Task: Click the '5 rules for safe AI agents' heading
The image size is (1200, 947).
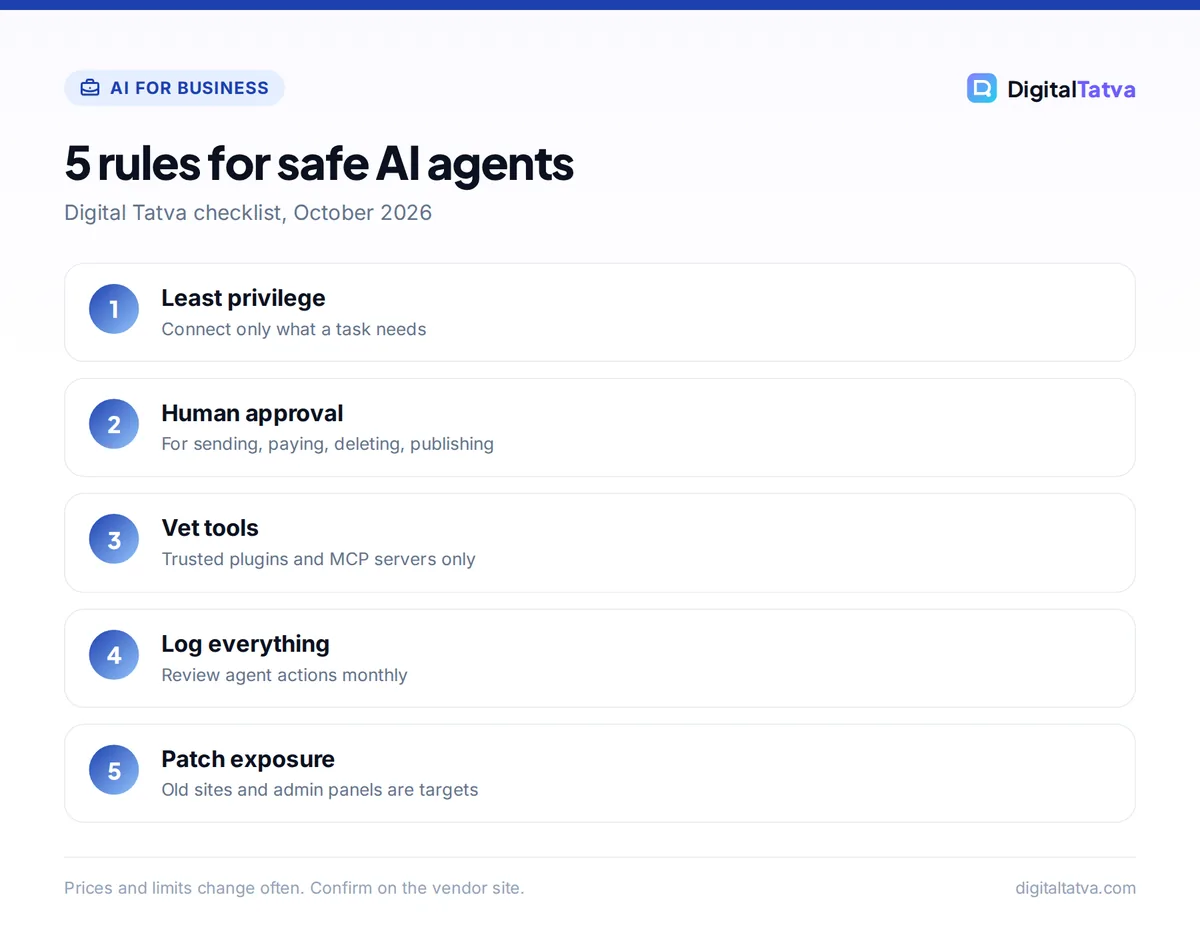Action: pyautogui.click(x=319, y=164)
